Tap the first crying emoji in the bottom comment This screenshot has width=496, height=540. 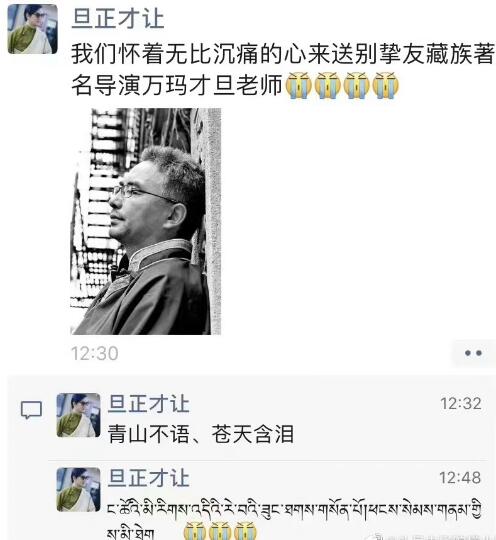coord(195,531)
